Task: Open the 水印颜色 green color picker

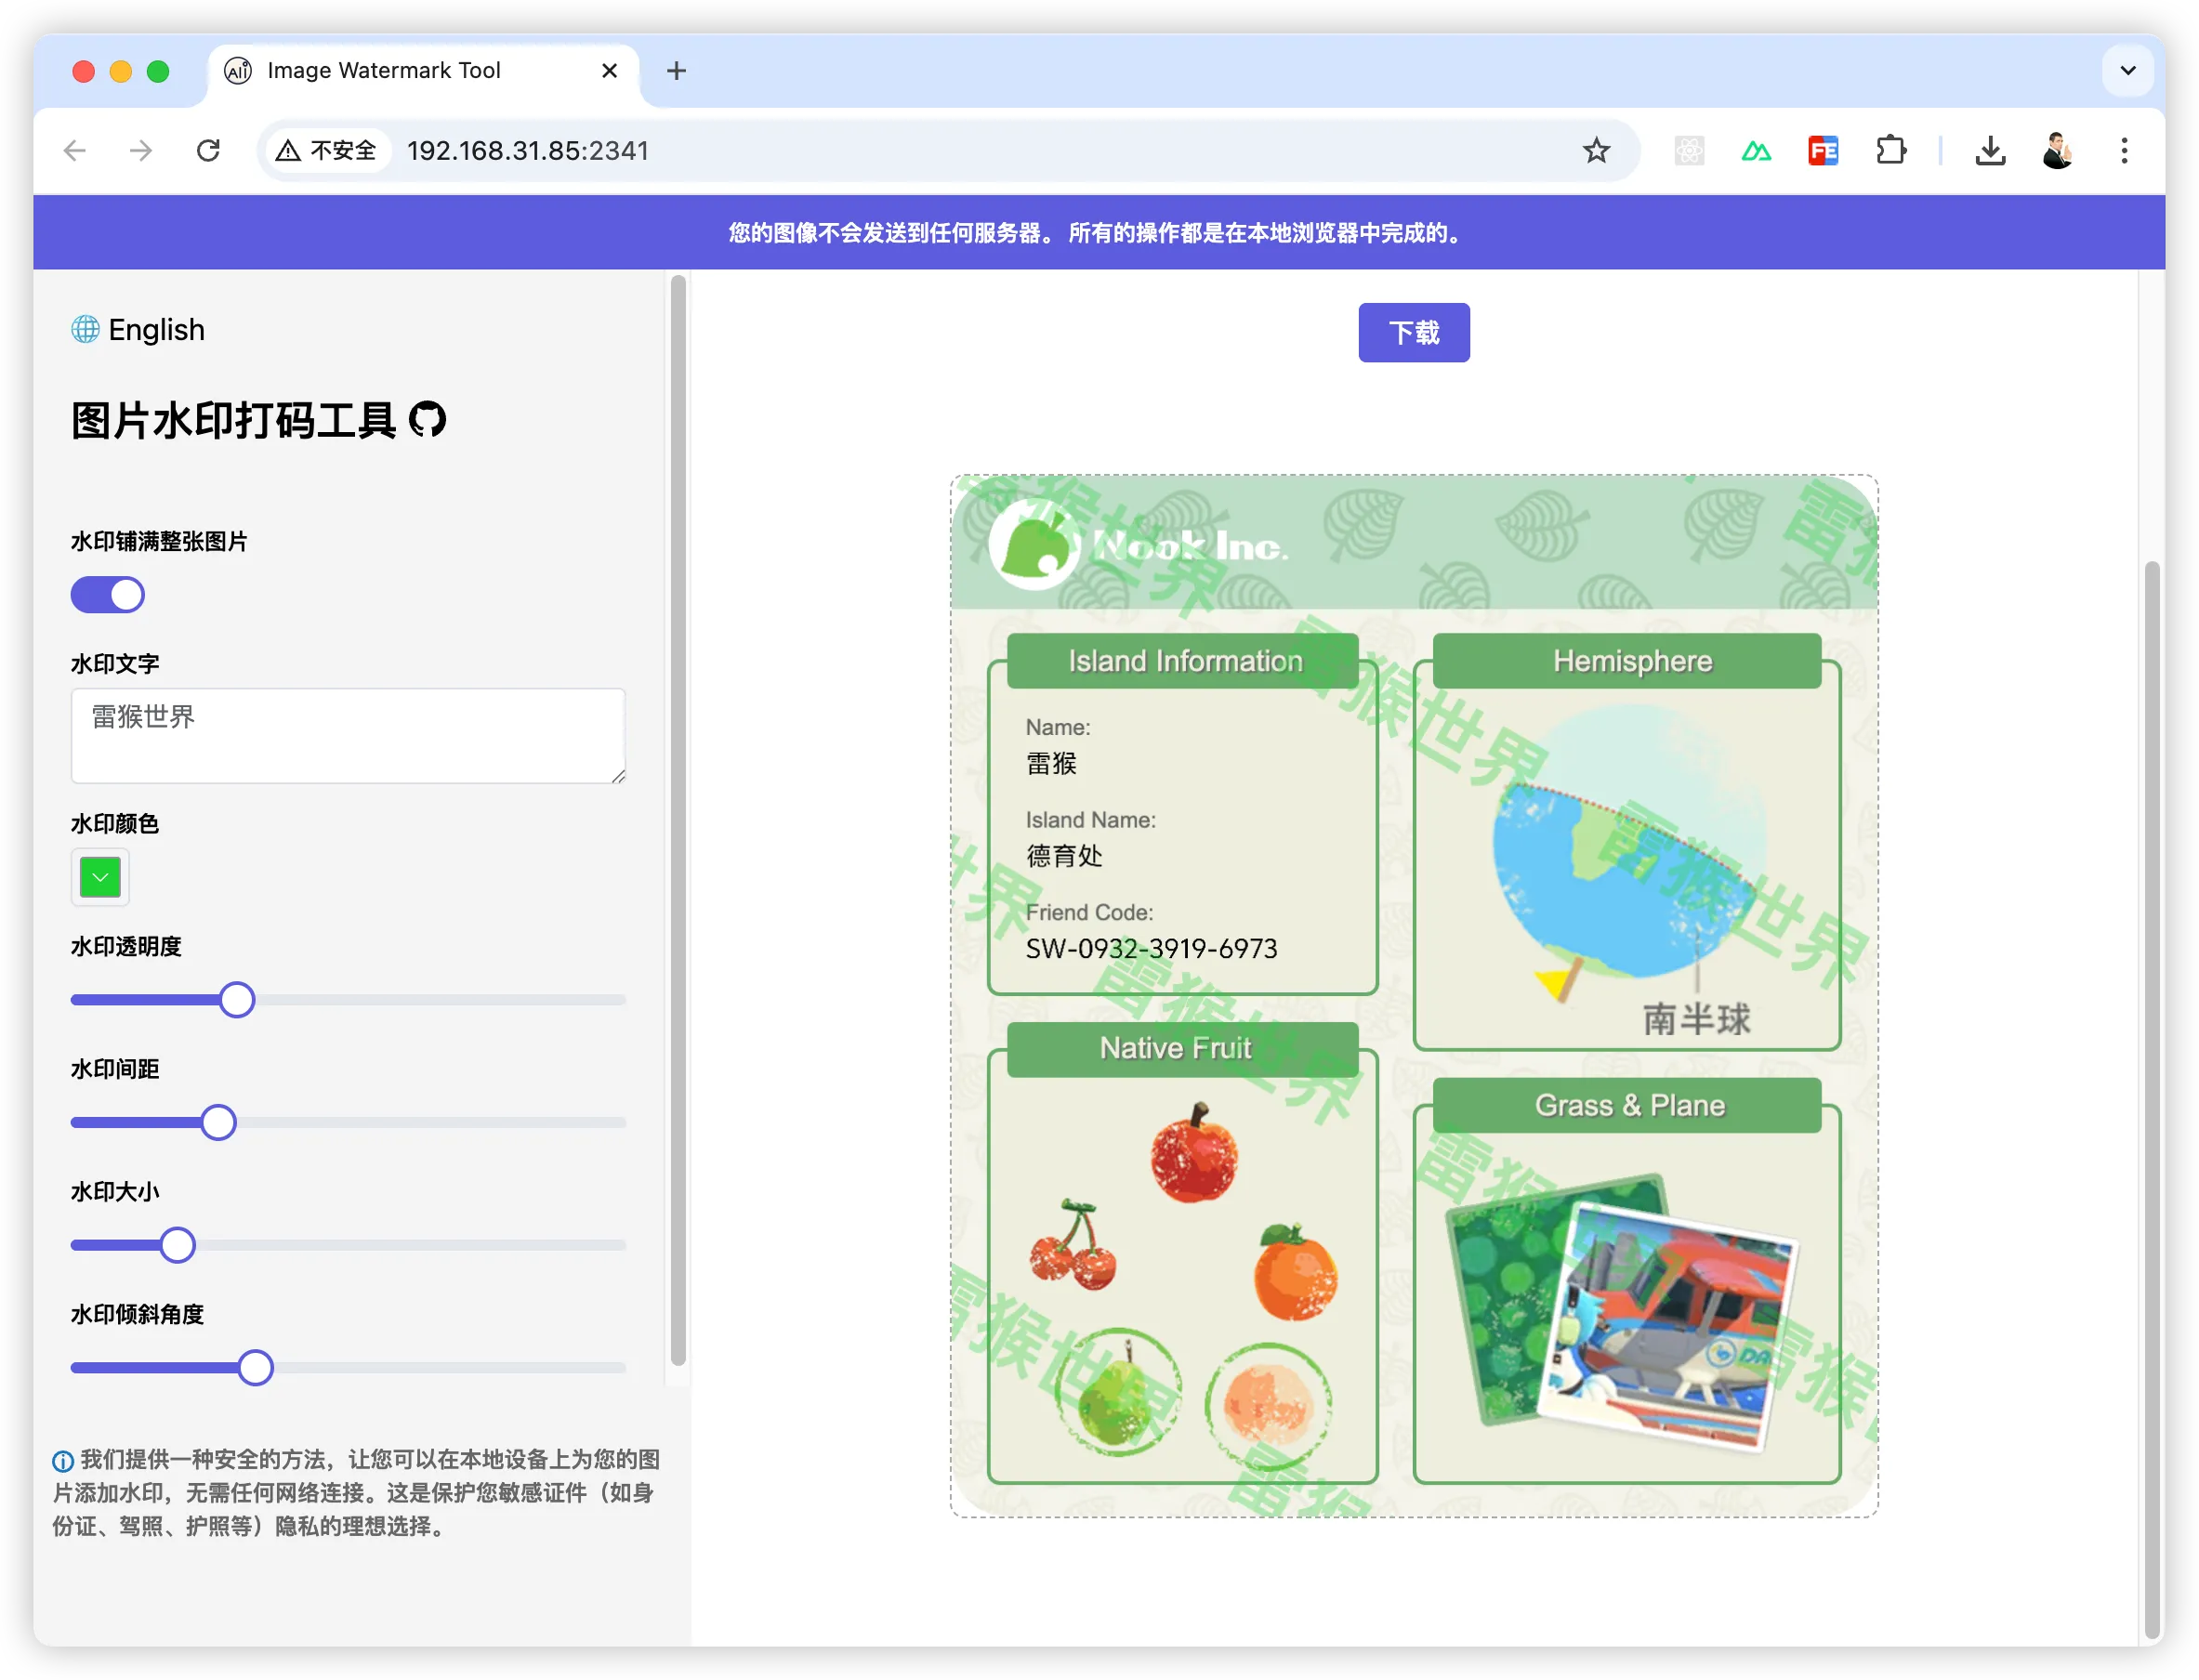Action: click(100, 877)
